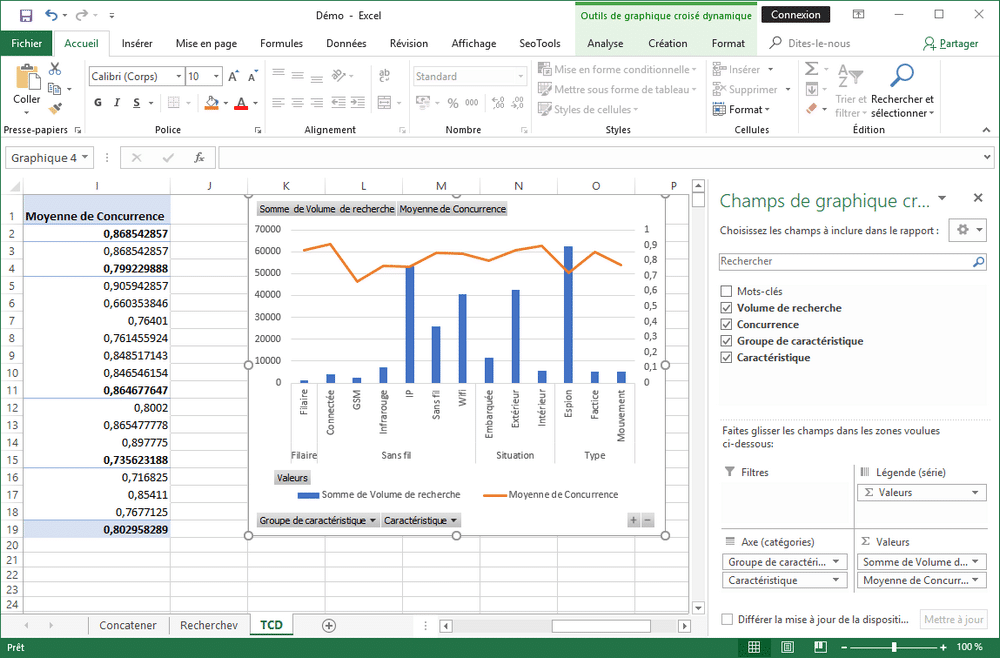
Task: Toggle bold (G) formatting
Action: click(98, 103)
